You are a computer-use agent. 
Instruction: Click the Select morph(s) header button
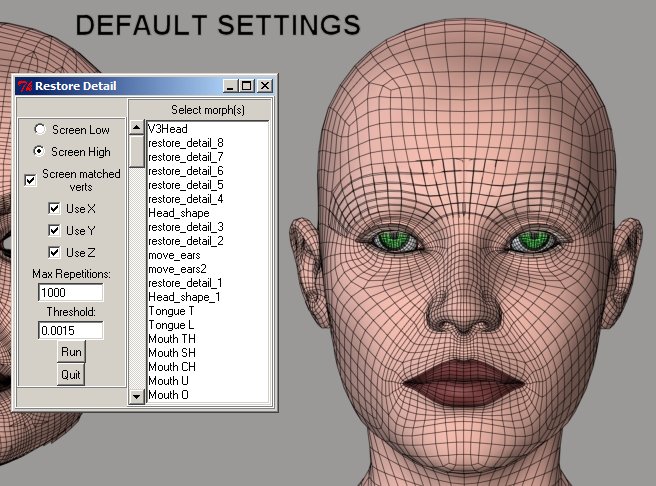pyautogui.click(x=207, y=109)
